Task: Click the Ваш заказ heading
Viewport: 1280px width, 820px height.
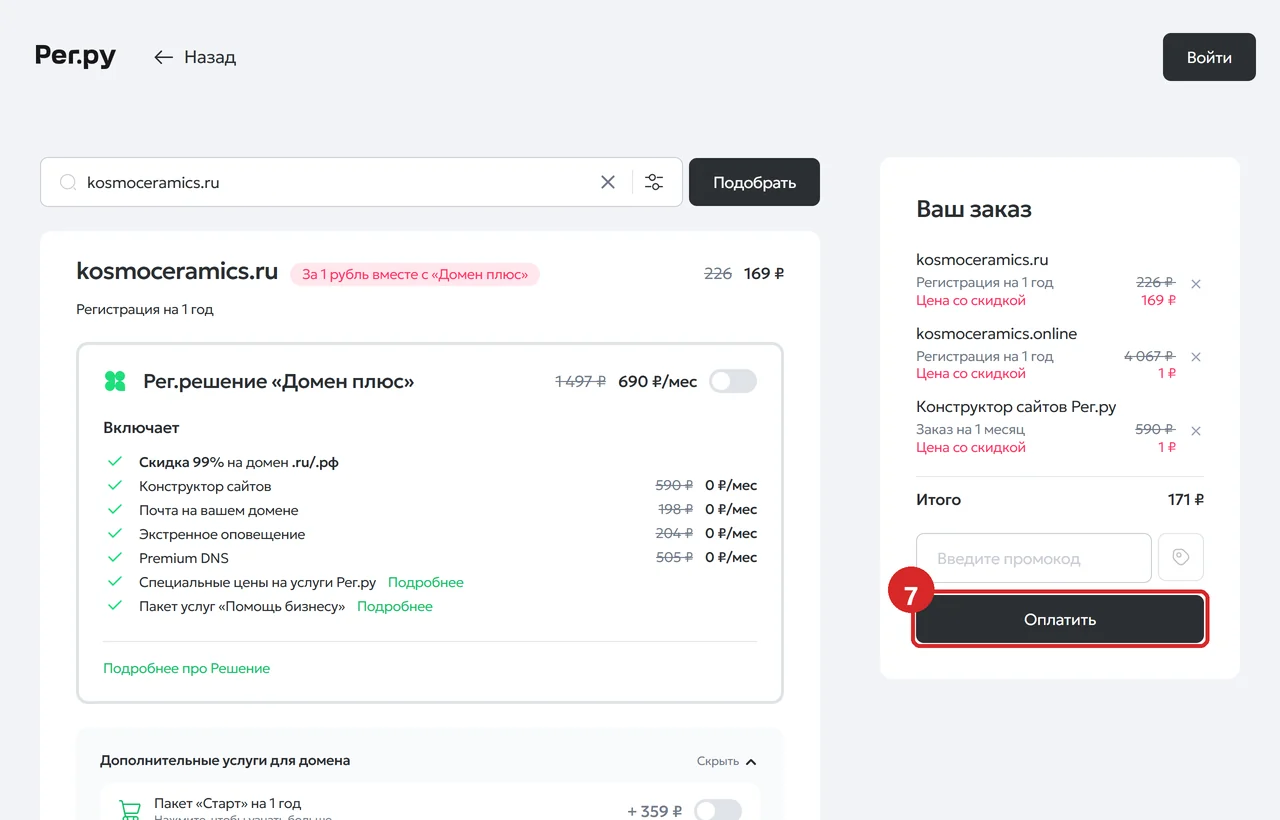Action: (x=974, y=210)
